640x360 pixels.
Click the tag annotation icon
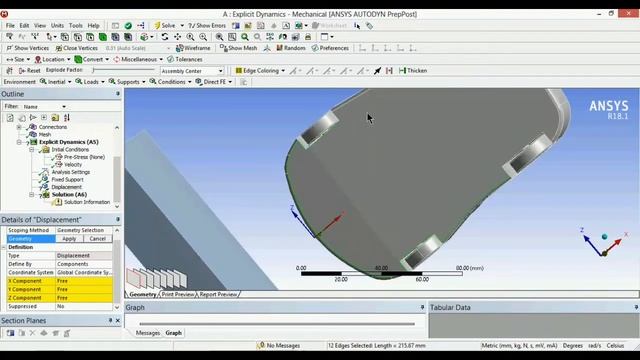pos(369,26)
